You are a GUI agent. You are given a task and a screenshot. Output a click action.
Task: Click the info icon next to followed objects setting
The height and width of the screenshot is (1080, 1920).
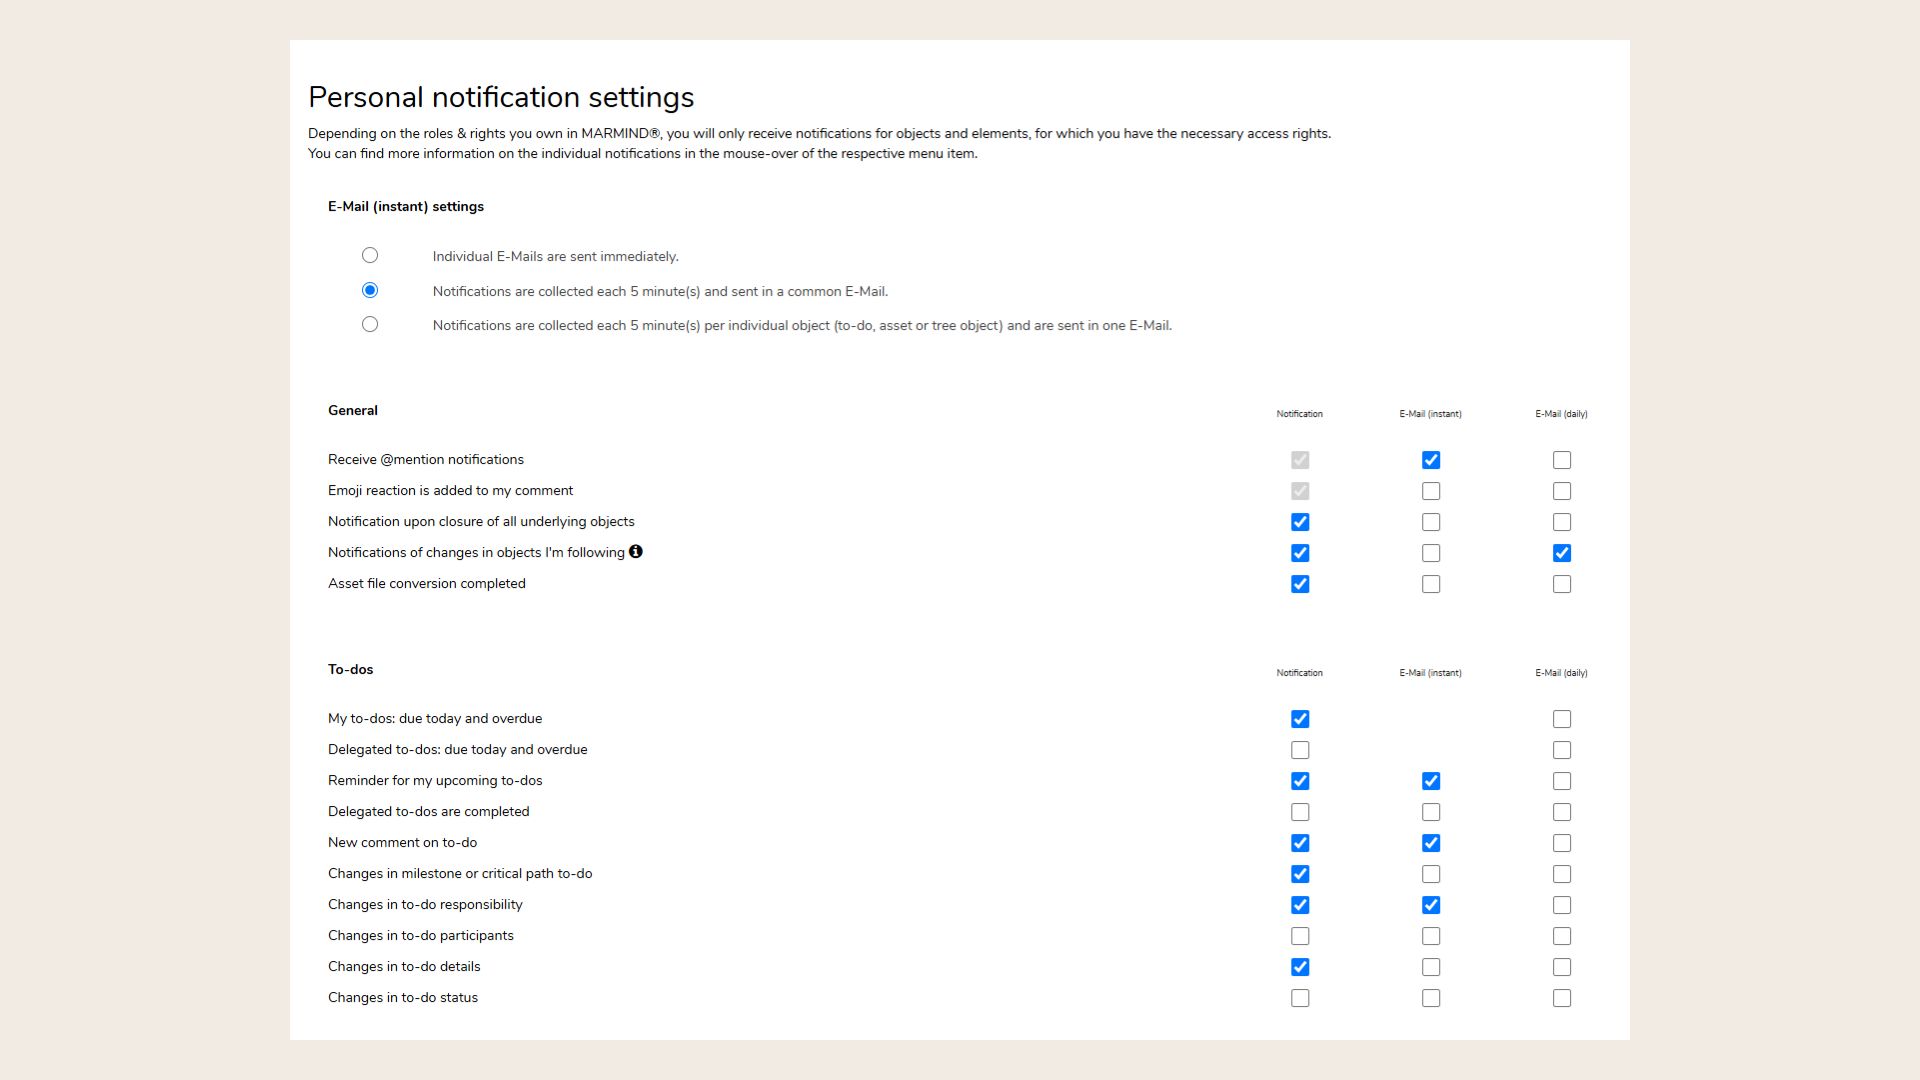tap(638, 552)
